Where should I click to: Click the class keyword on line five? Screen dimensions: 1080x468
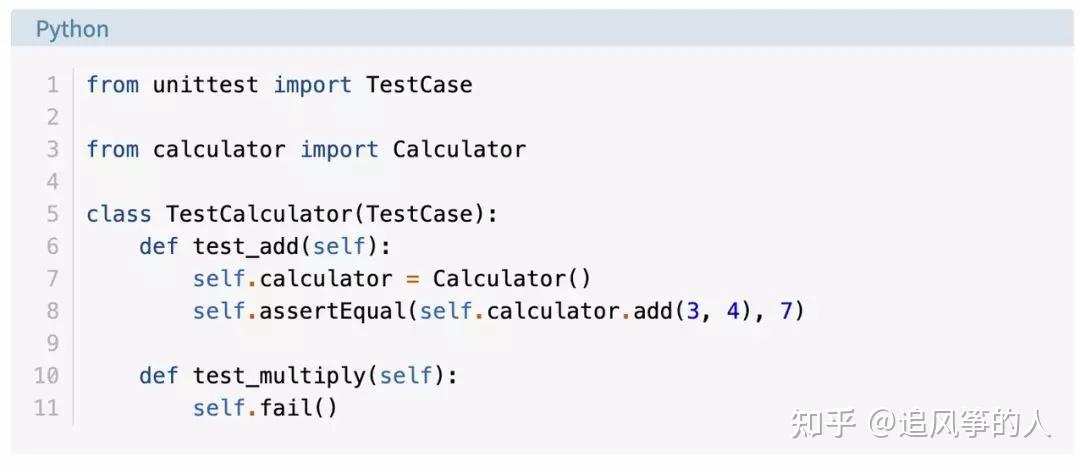coord(119,214)
